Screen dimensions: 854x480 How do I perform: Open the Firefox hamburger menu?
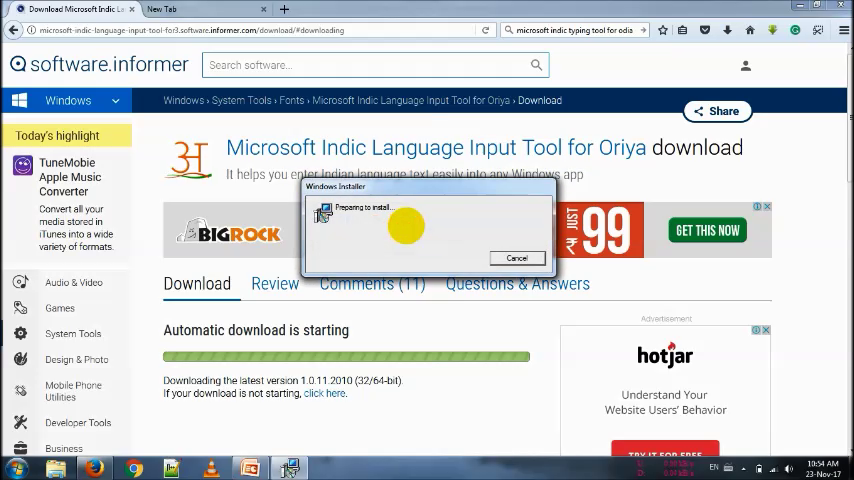point(844,31)
